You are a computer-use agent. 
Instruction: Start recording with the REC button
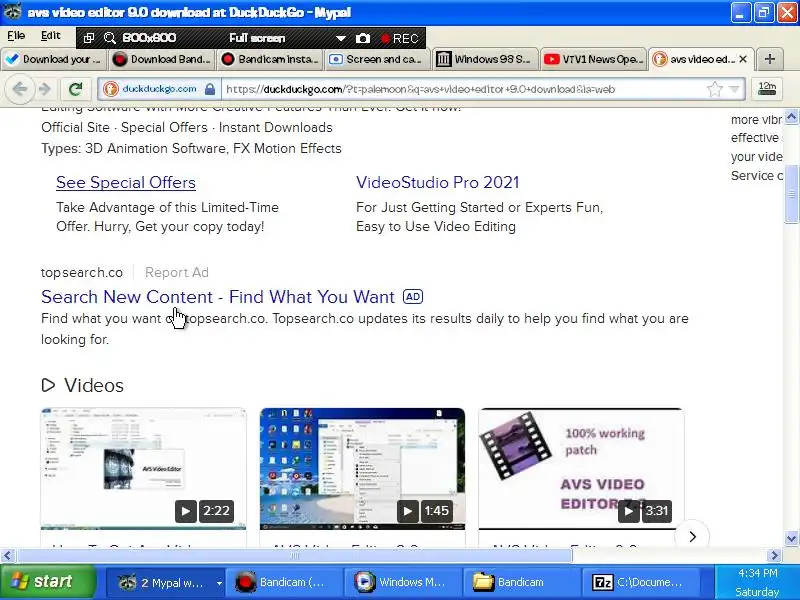point(399,38)
